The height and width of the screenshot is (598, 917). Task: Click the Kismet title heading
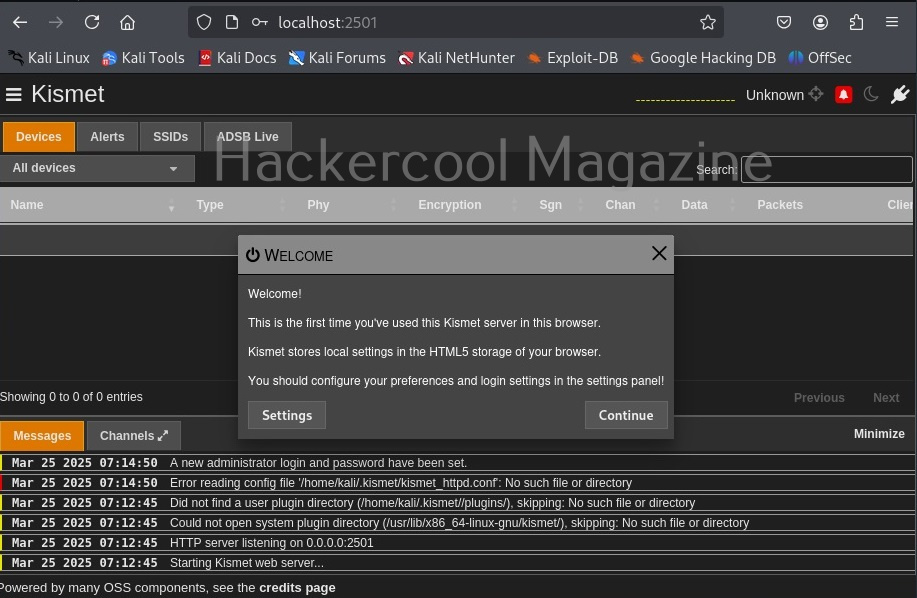click(x=68, y=94)
